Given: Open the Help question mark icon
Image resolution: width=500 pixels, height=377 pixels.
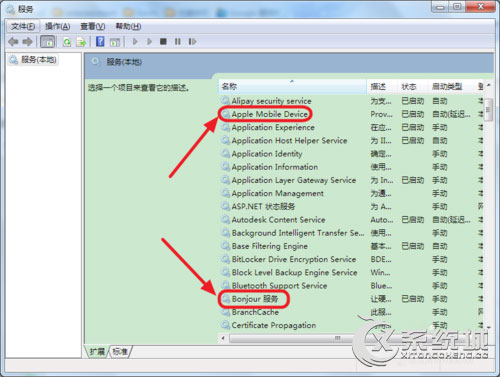Looking at the screenshot, I should tap(100, 42).
